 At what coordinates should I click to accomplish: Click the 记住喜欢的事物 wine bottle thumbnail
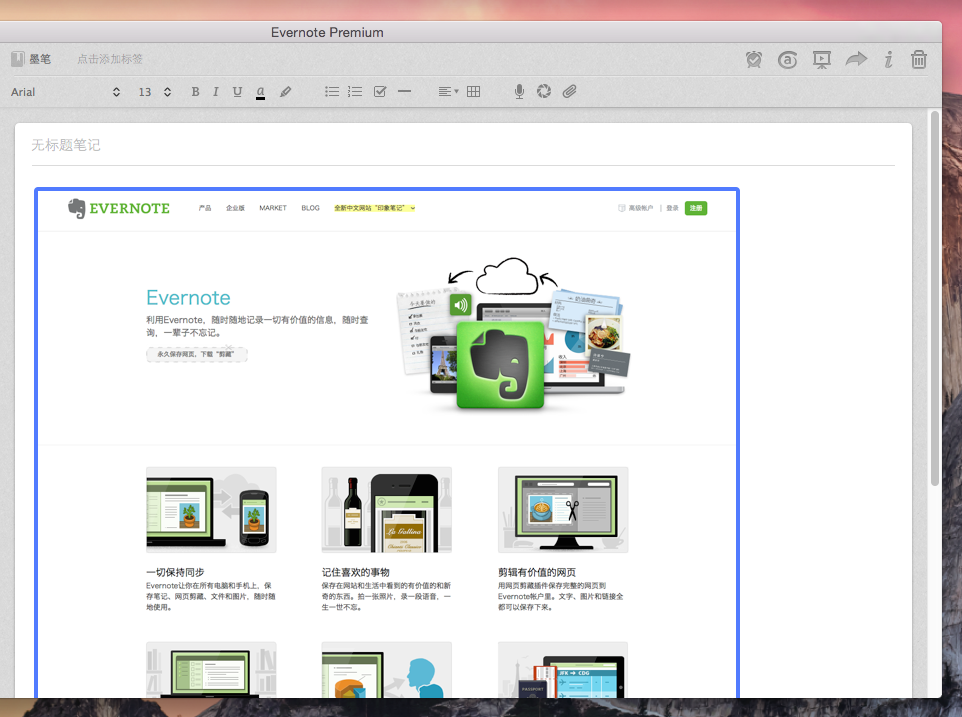[x=387, y=510]
